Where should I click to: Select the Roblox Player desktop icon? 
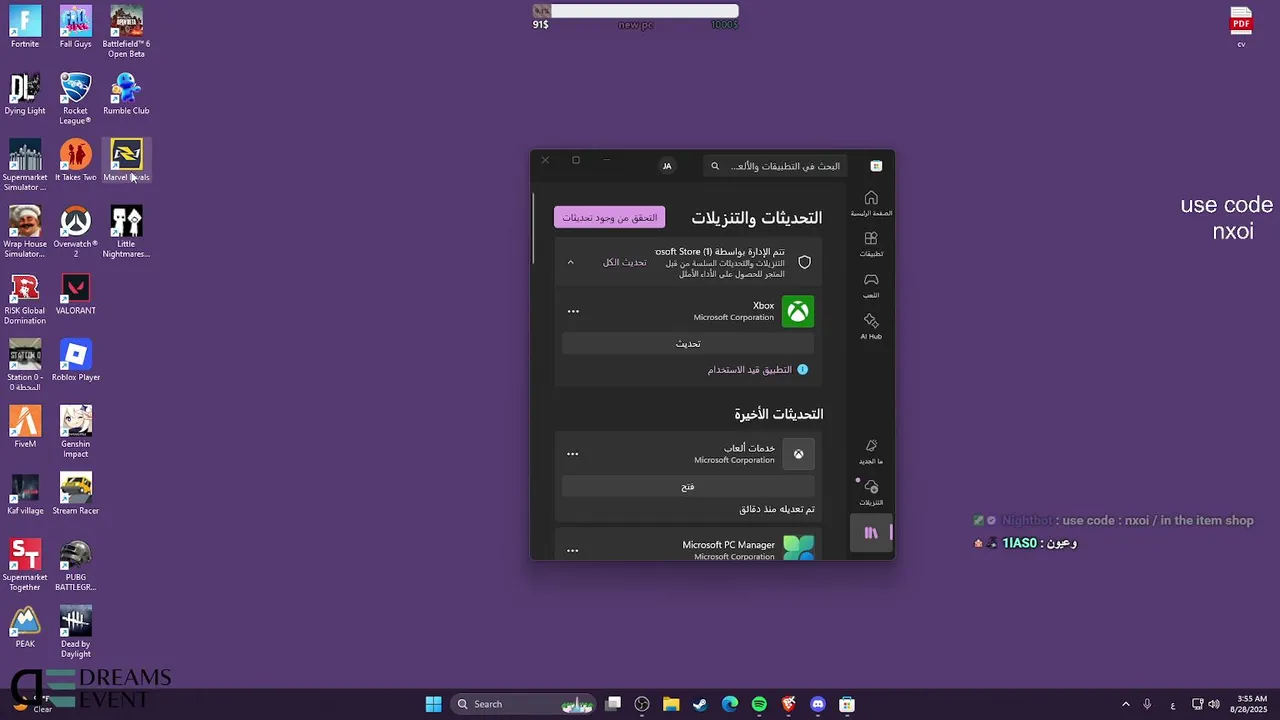point(75,360)
